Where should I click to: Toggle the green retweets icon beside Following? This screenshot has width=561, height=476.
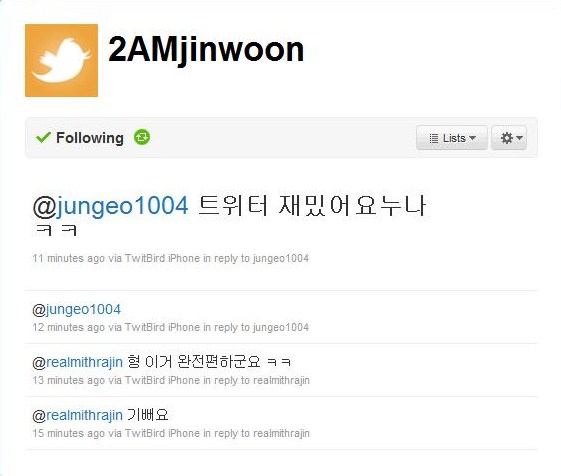(142, 137)
